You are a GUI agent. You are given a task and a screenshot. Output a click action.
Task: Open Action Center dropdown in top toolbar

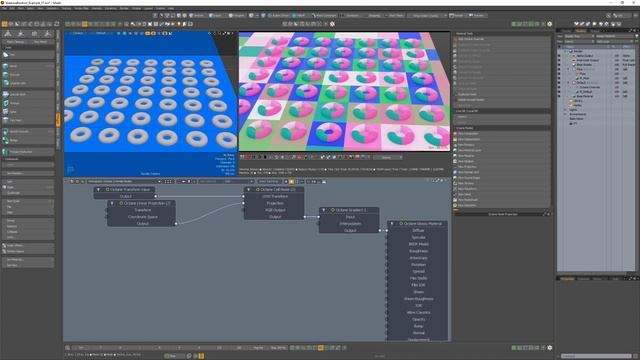(280, 15)
